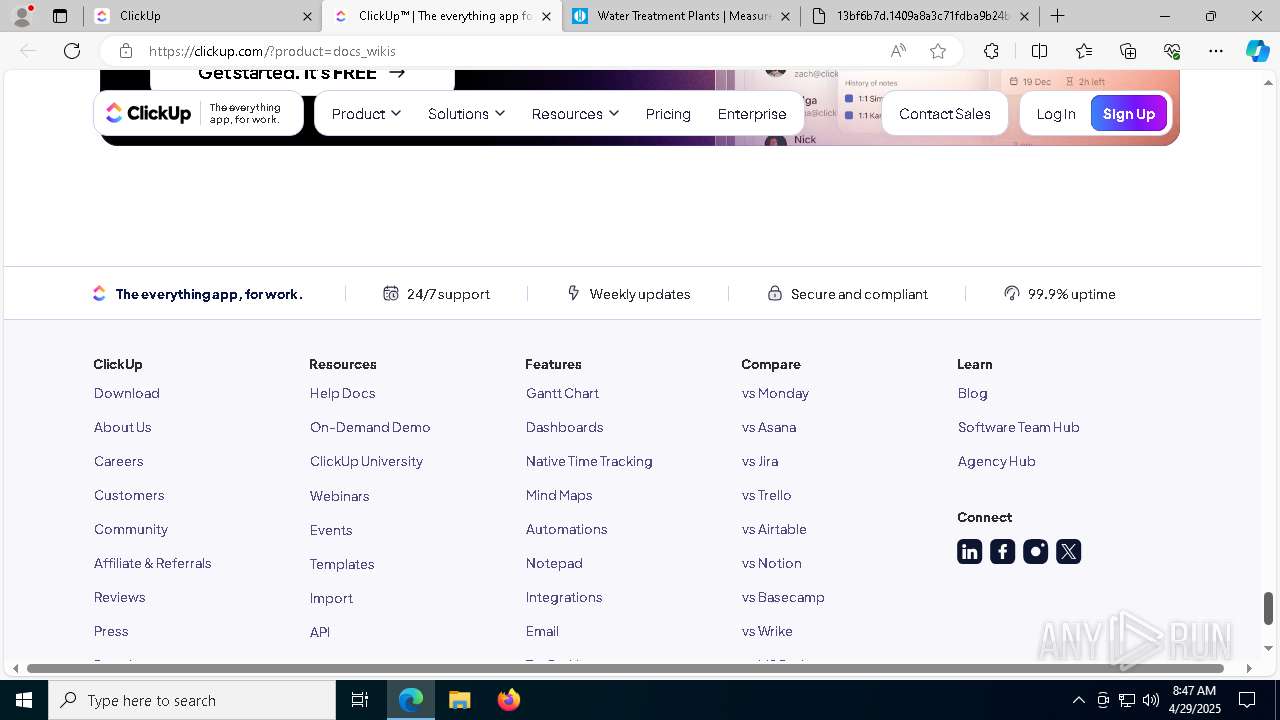Screen dimensions: 1280x720
Task: Click Get started. It's FREE button
Action: click(302, 76)
